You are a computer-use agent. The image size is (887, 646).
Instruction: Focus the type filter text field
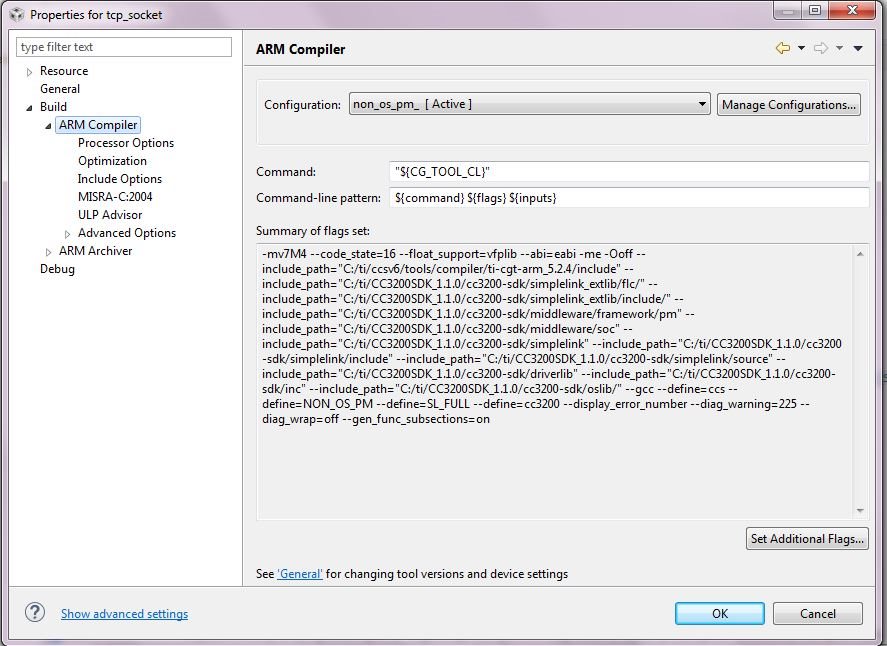point(124,47)
